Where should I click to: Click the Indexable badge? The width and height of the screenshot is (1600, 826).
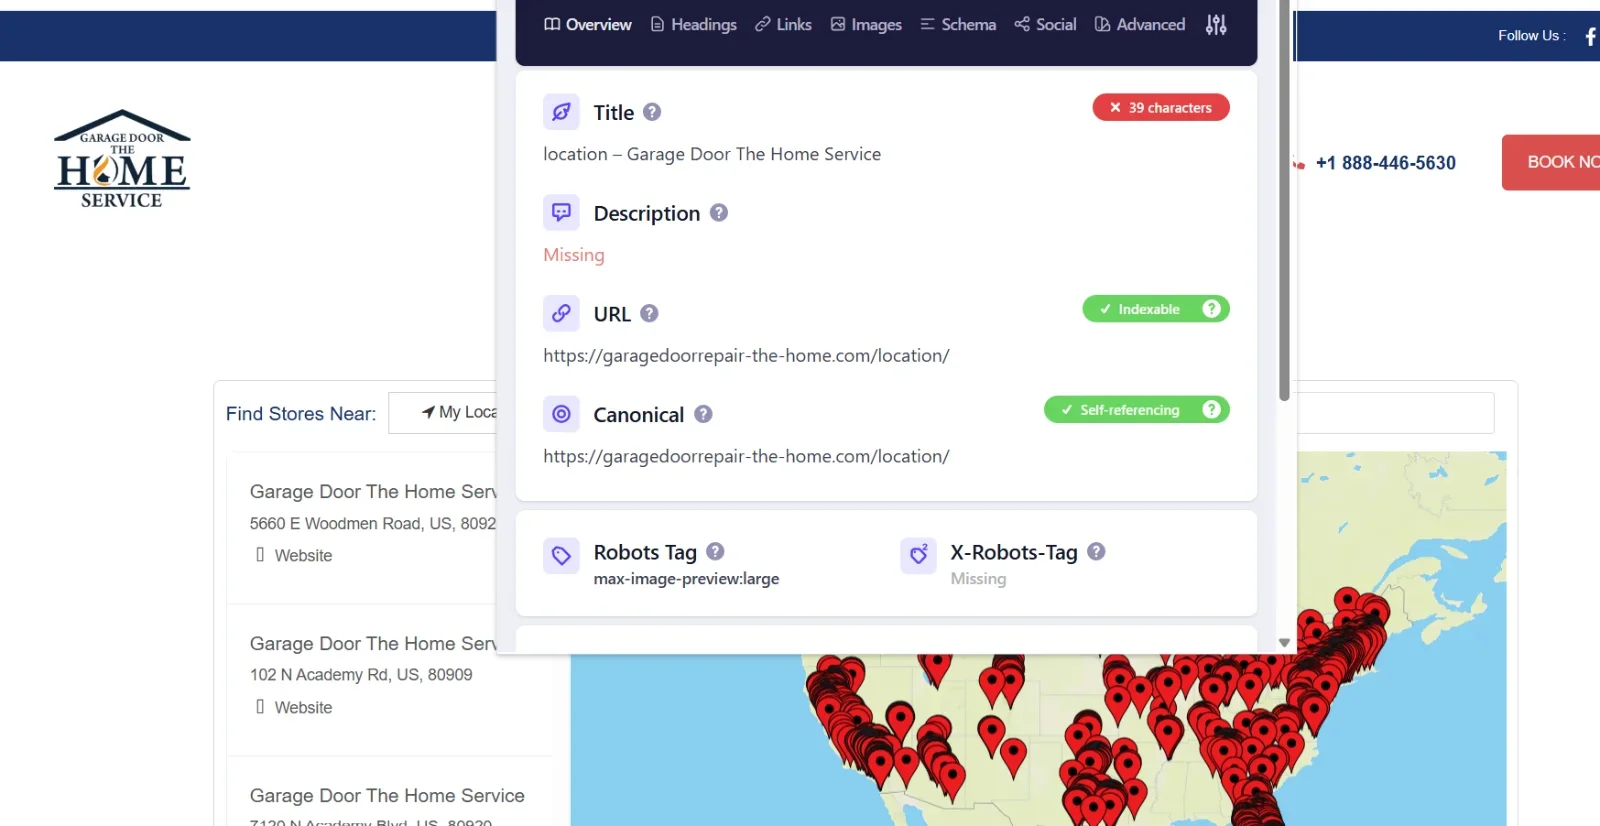point(1156,309)
